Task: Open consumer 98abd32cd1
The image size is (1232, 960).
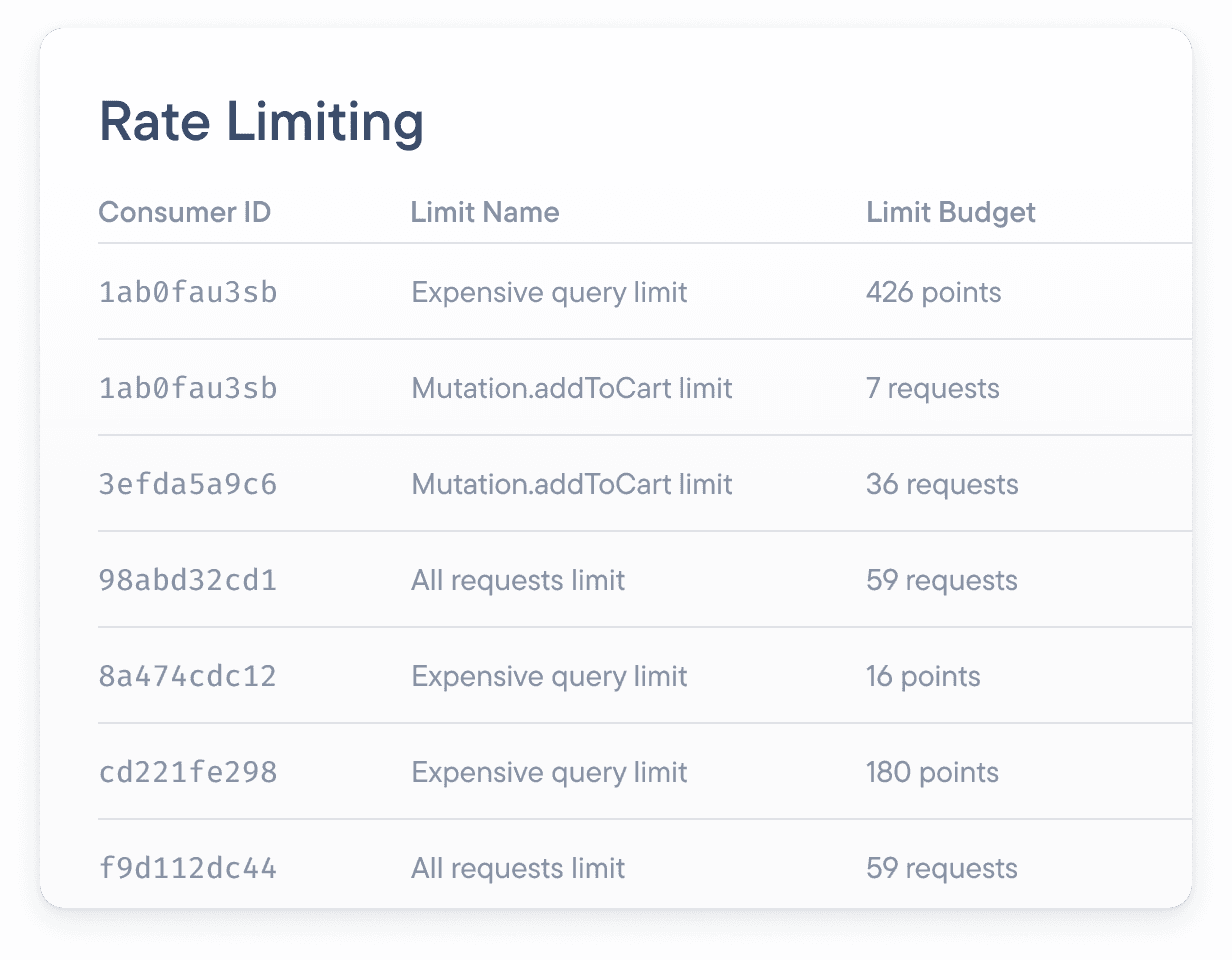Action: point(187,581)
